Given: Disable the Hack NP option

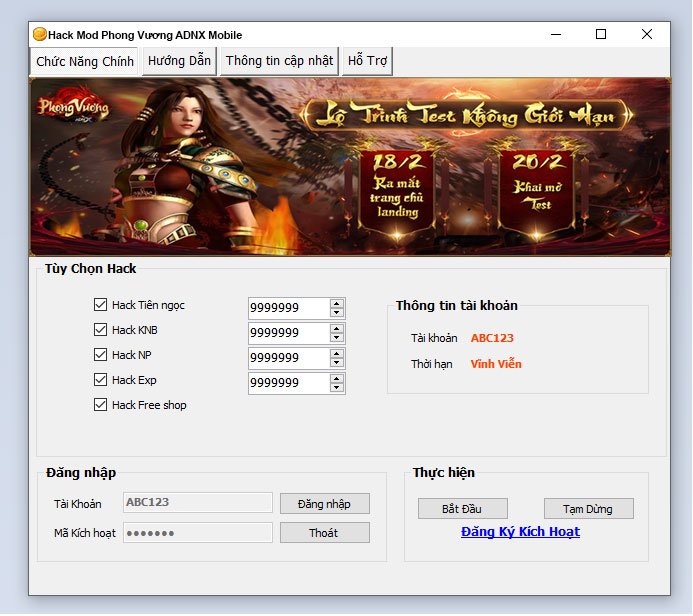Looking at the screenshot, I should 100,354.
